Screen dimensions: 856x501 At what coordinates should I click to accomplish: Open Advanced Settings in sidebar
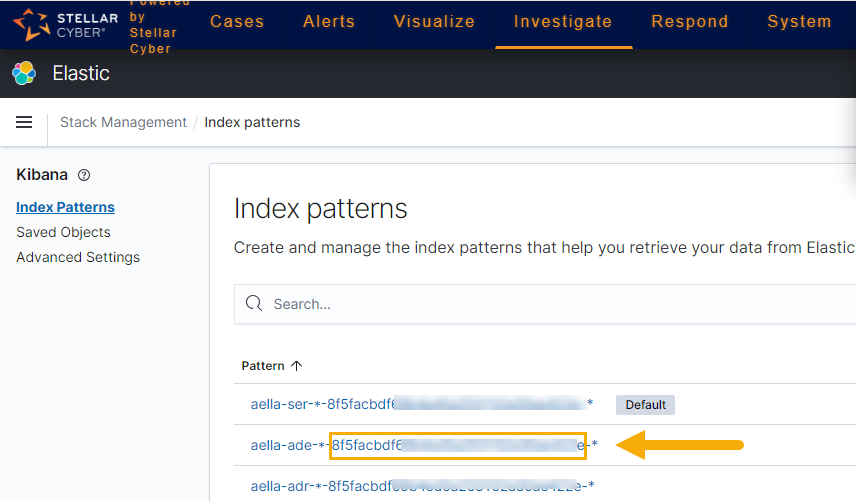pos(78,257)
